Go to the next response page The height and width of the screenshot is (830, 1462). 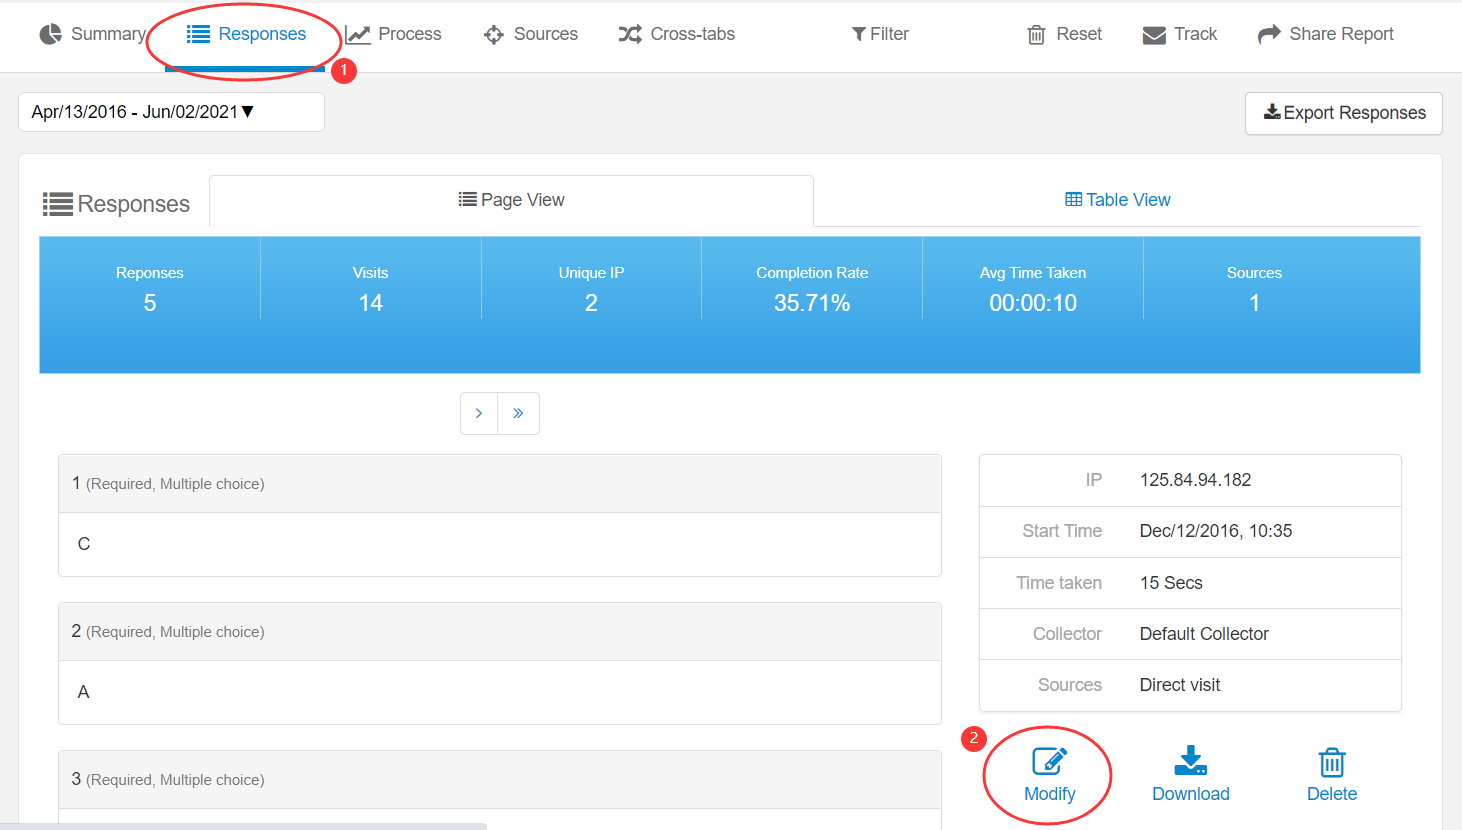[479, 413]
